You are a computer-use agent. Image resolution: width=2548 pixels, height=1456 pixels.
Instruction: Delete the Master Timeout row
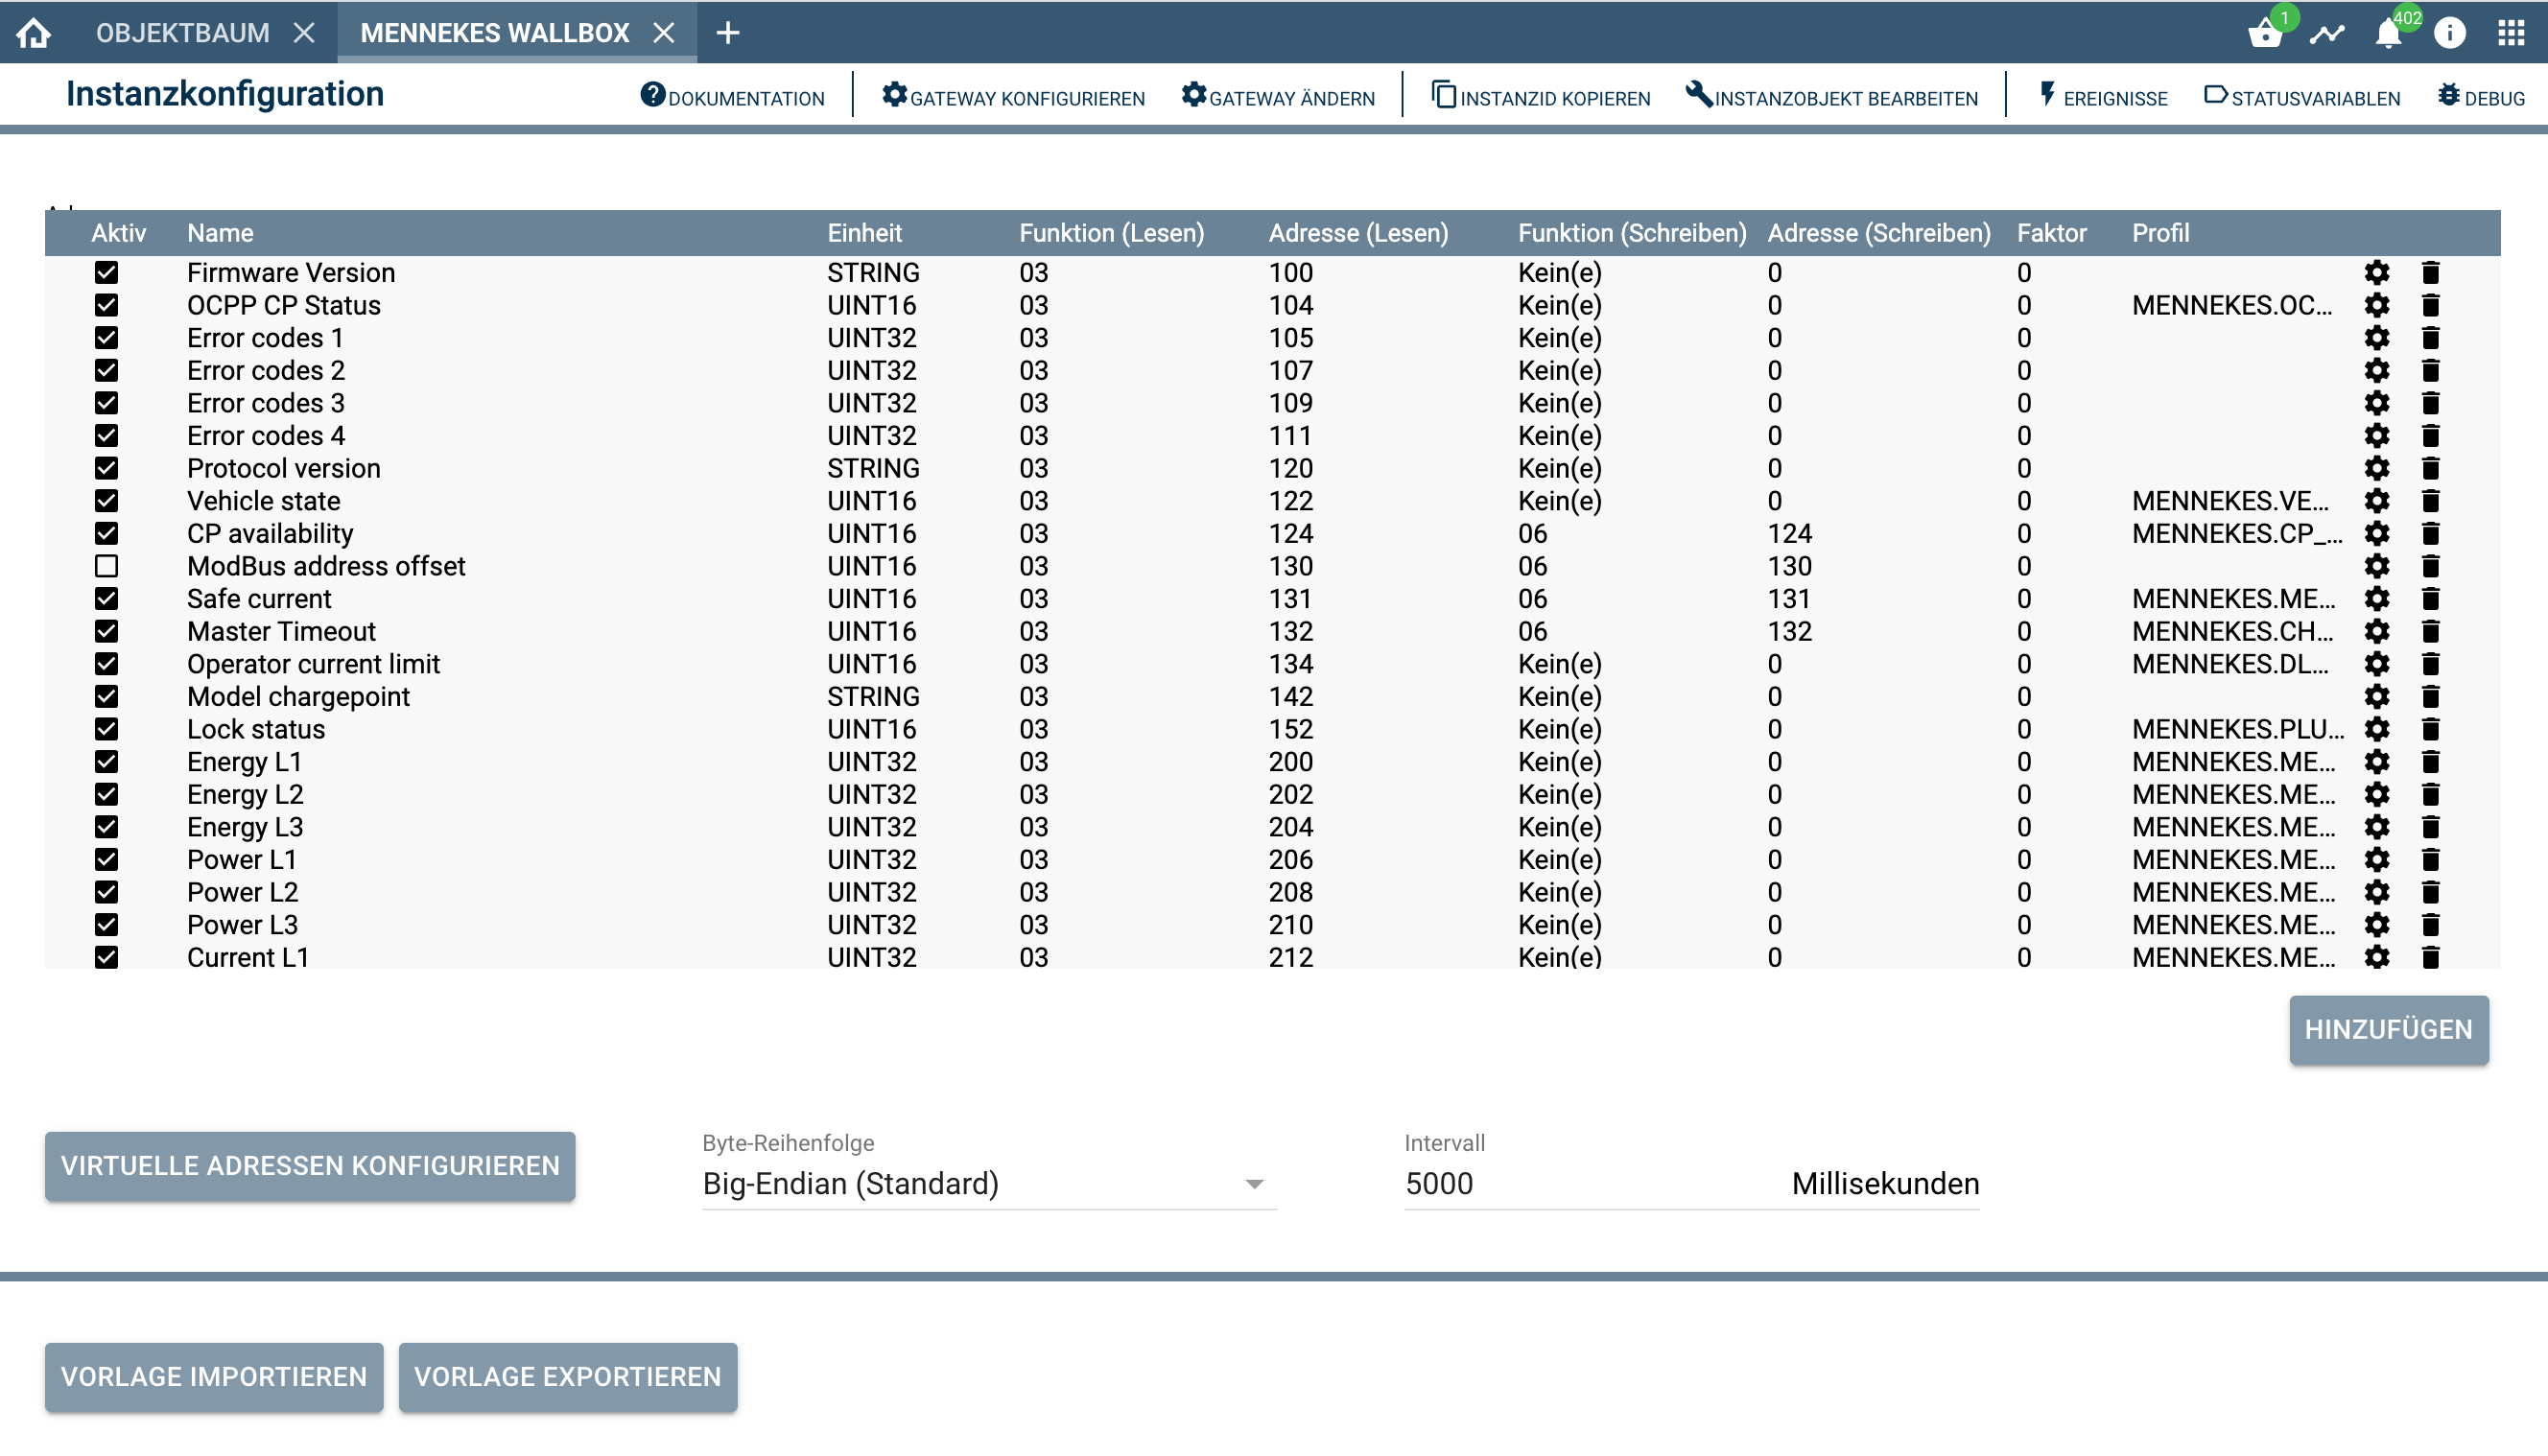2431,631
